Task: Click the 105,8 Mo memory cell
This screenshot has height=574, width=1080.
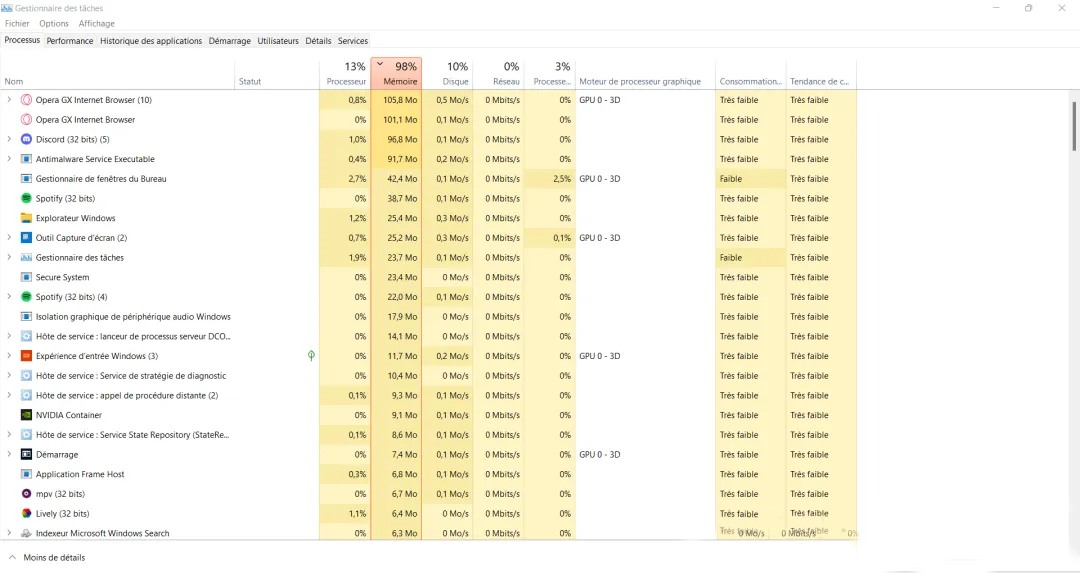Action: click(396, 100)
